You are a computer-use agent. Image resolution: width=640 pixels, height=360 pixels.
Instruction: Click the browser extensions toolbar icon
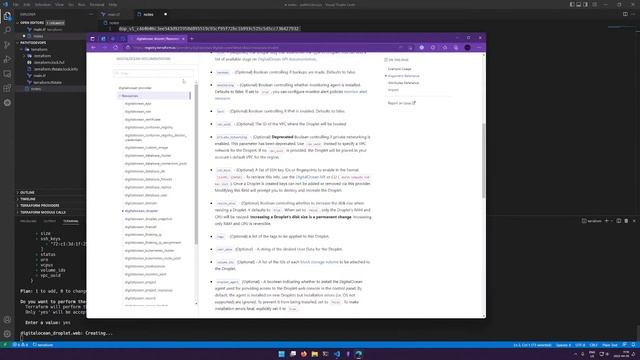pos(433,47)
